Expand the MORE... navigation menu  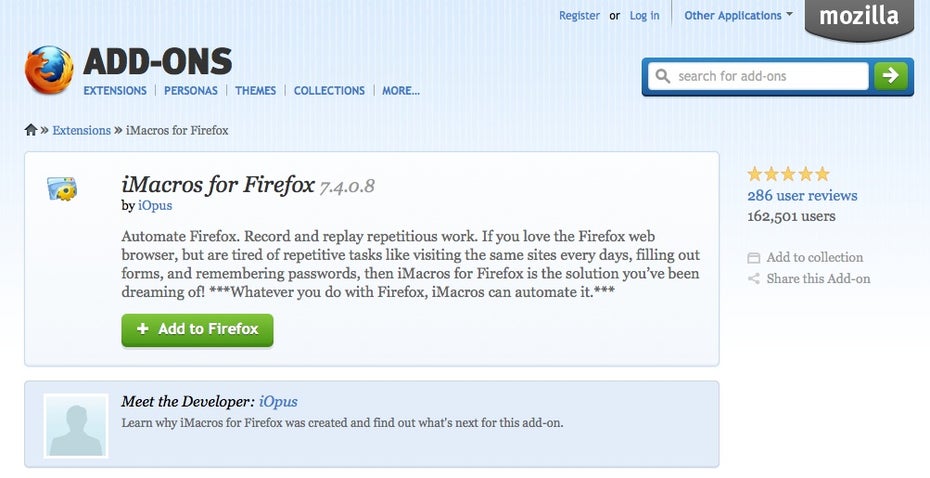coord(400,91)
